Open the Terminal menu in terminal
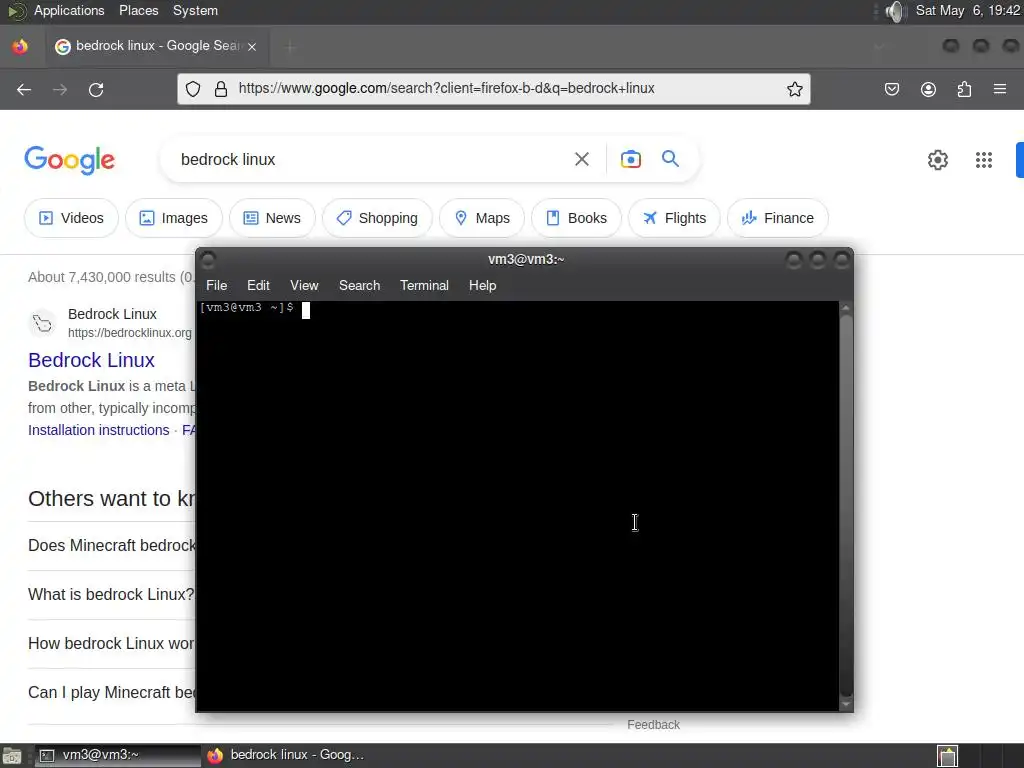Screen dimensions: 1024x768 (x=424, y=285)
